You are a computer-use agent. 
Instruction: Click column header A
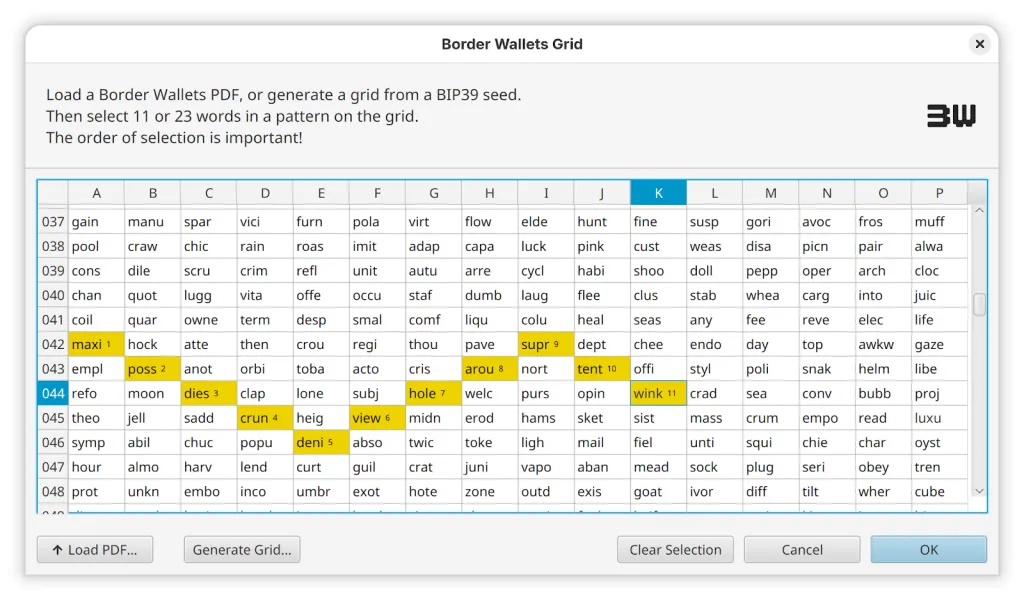coord(96,193)
